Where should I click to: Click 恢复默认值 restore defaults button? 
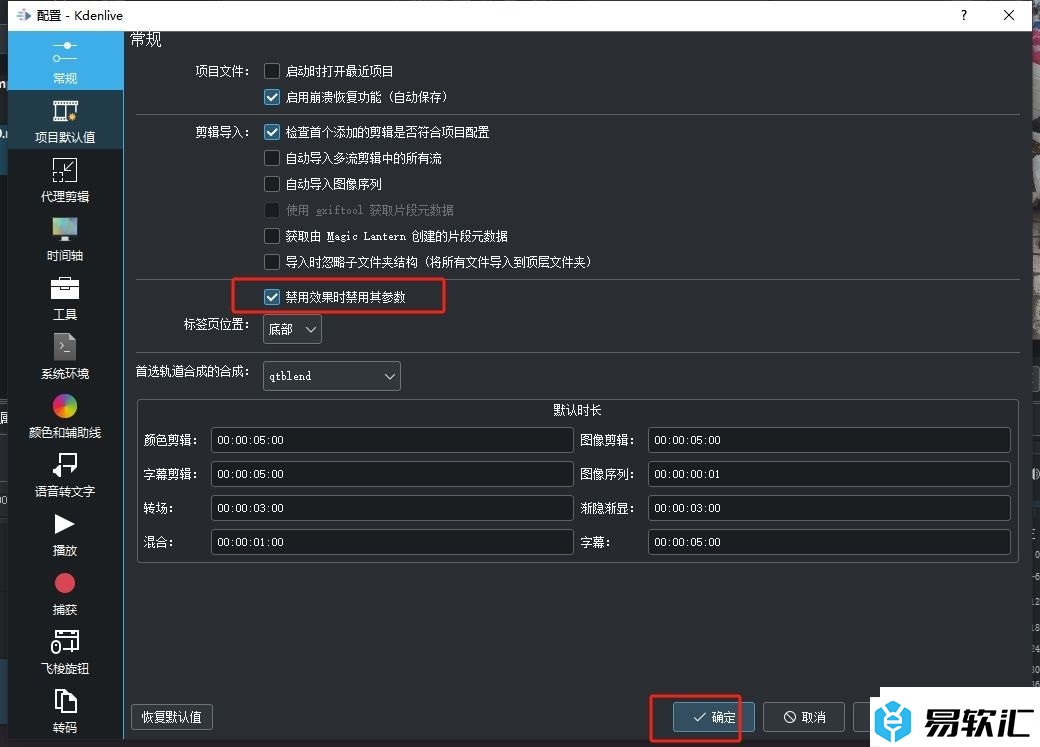[172, 717]
